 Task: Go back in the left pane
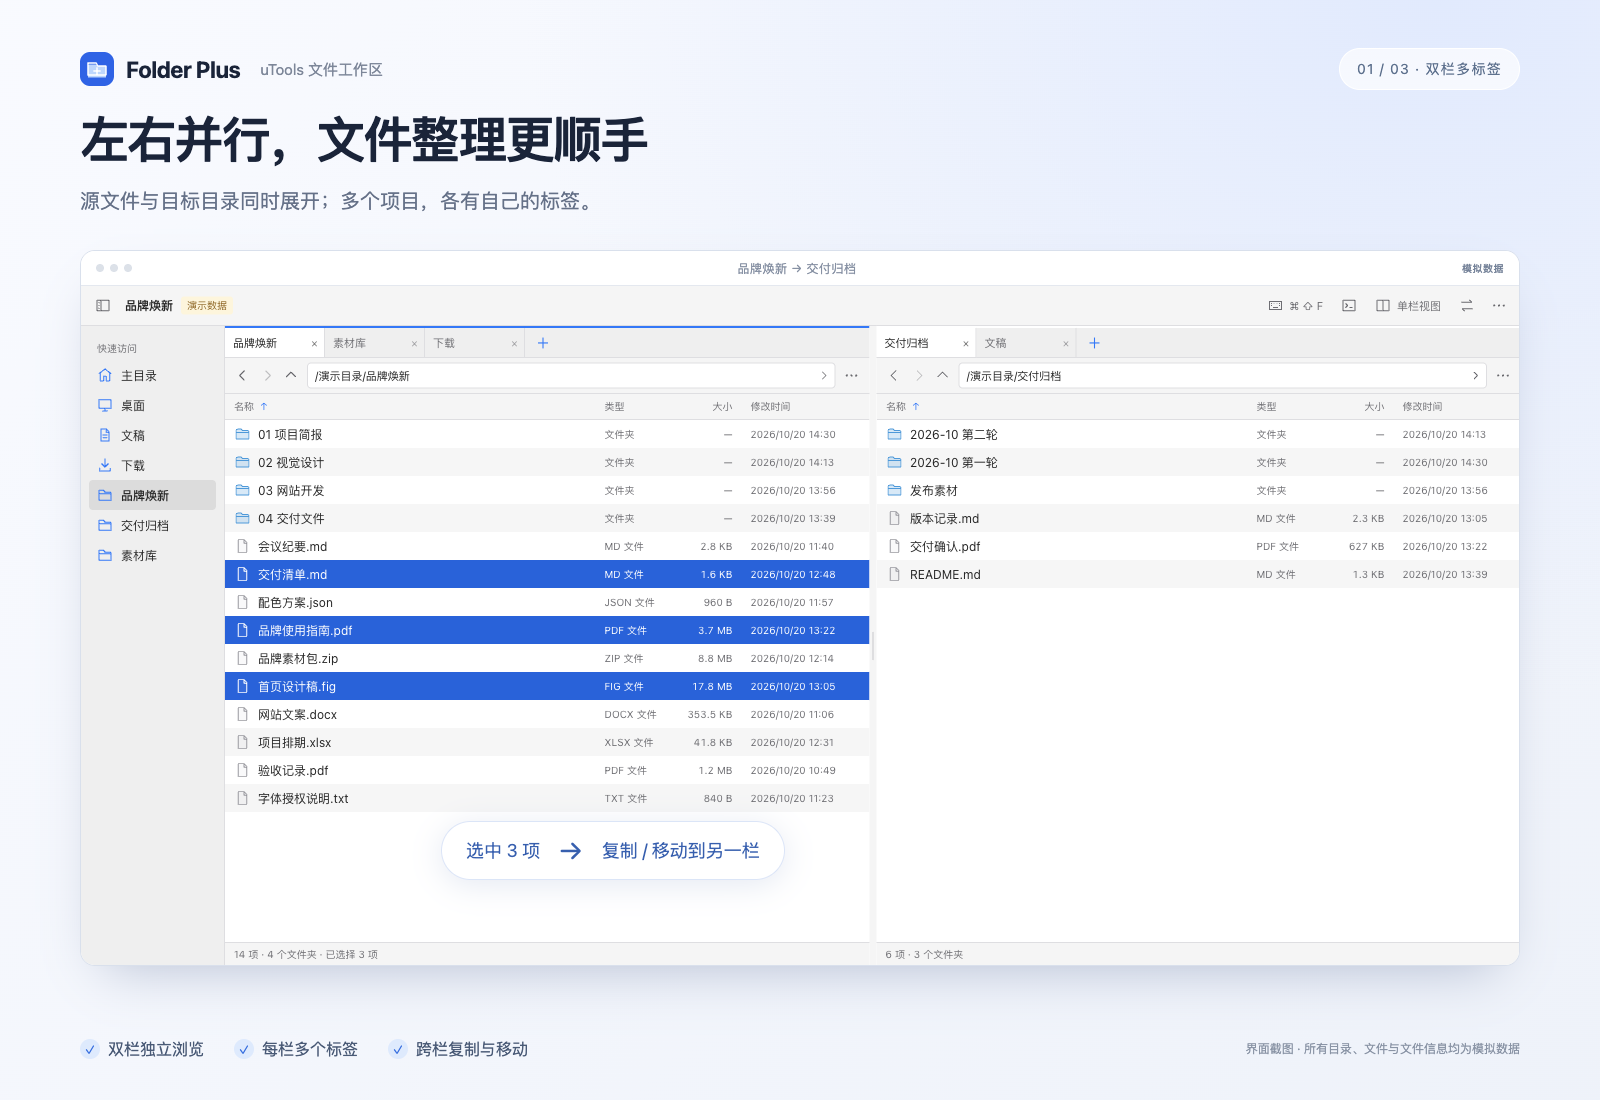[242, 376]
